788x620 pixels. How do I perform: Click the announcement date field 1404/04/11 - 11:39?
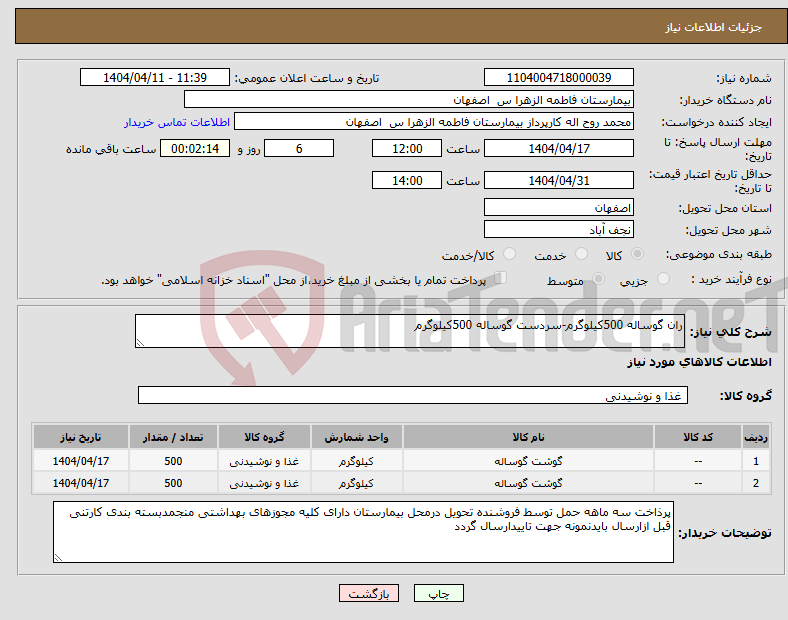(155, 77)
